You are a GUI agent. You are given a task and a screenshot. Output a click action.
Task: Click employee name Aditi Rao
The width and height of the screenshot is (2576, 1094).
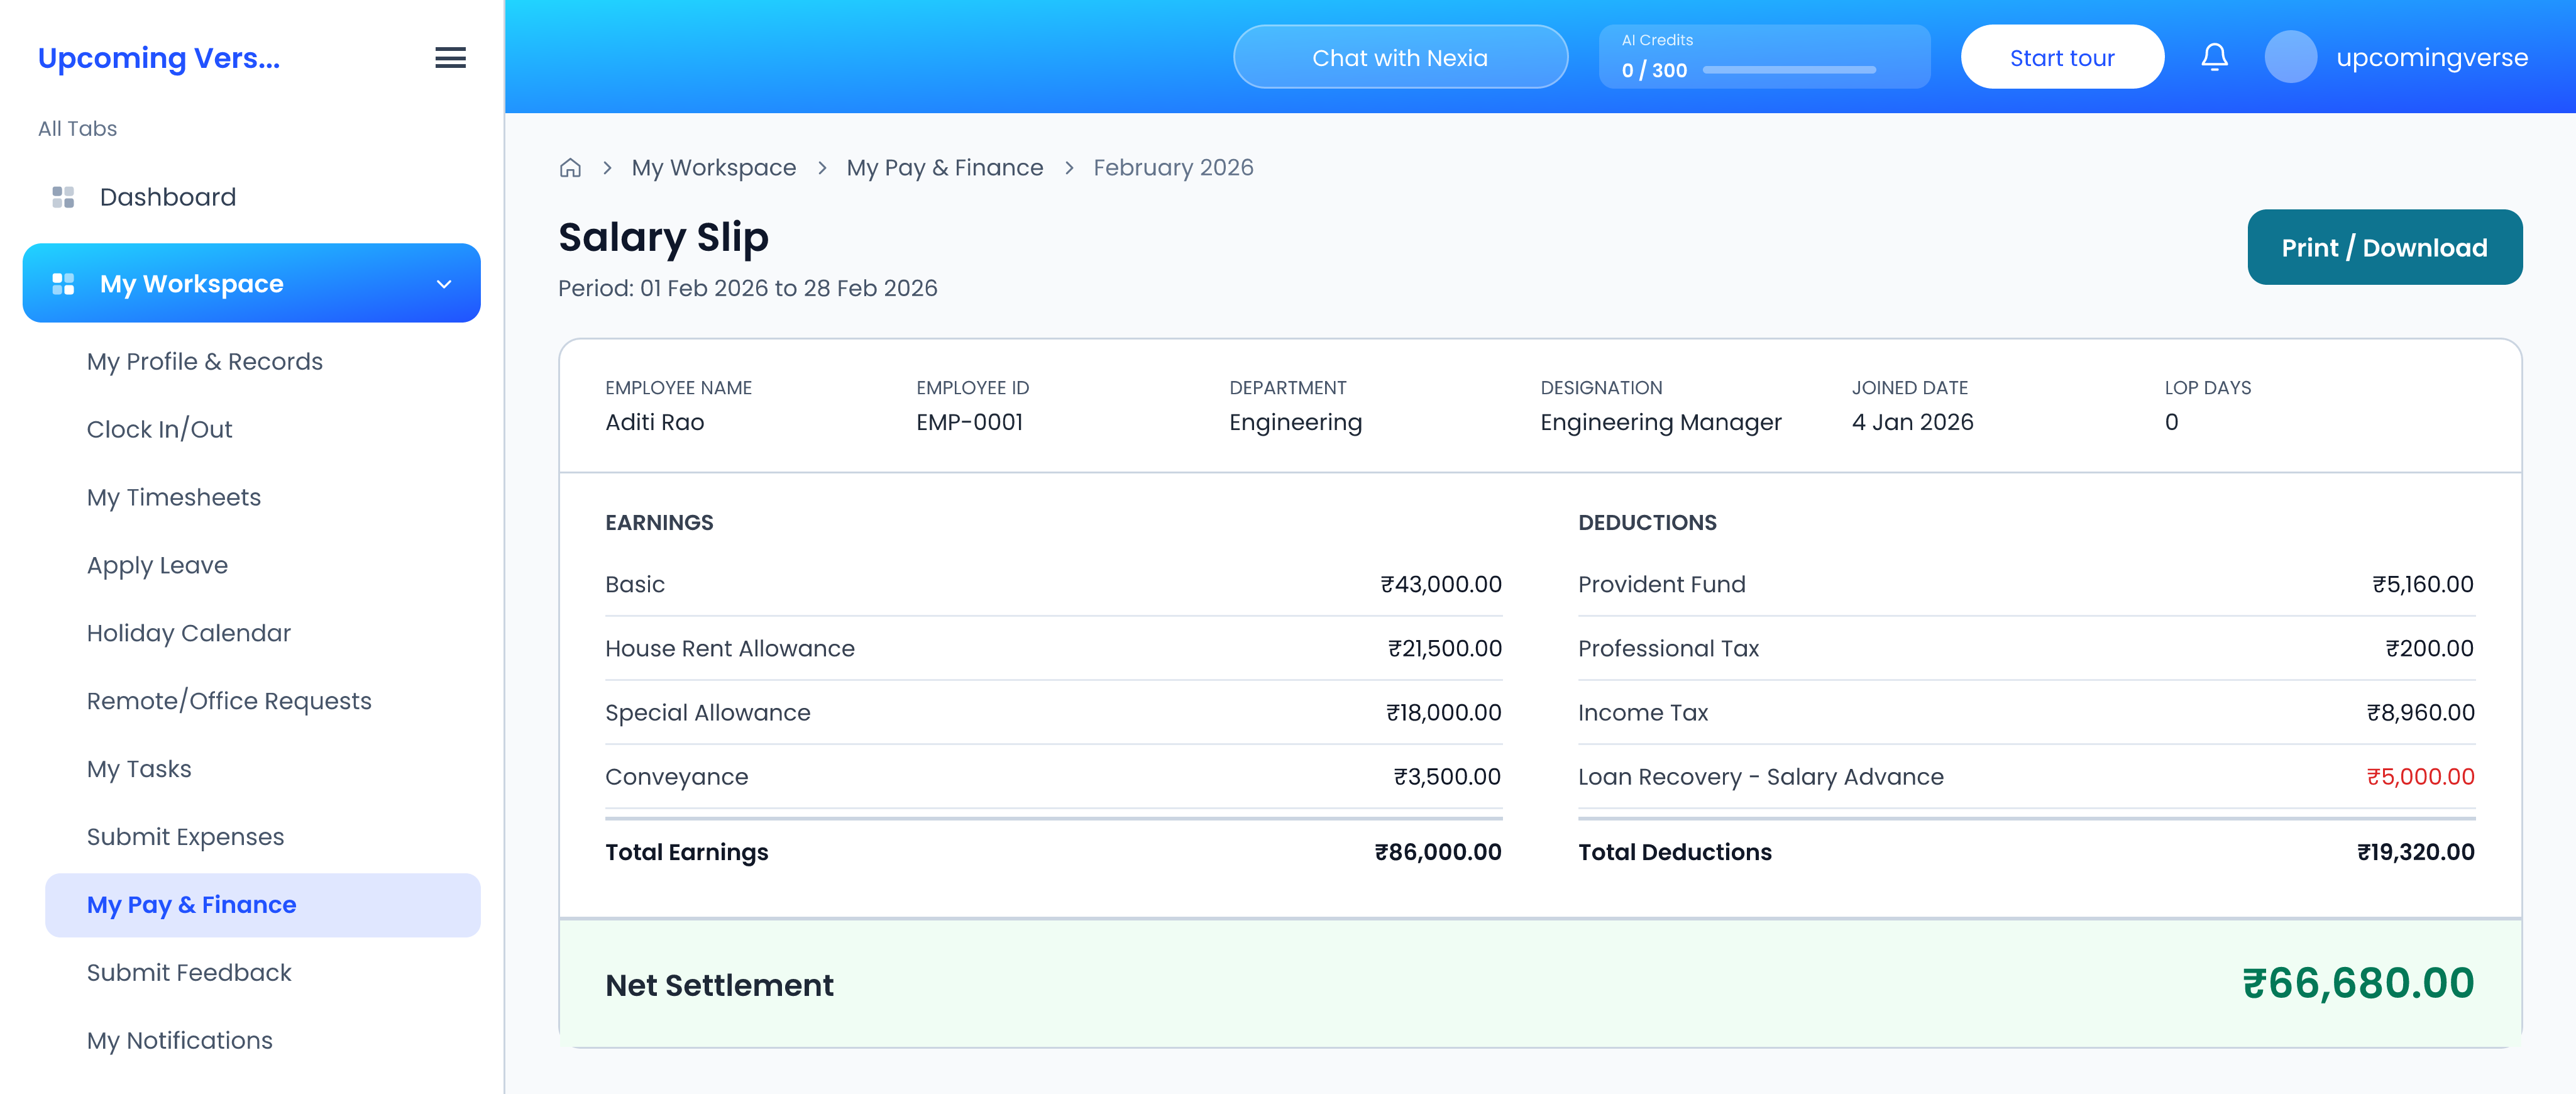coord(654,422)
